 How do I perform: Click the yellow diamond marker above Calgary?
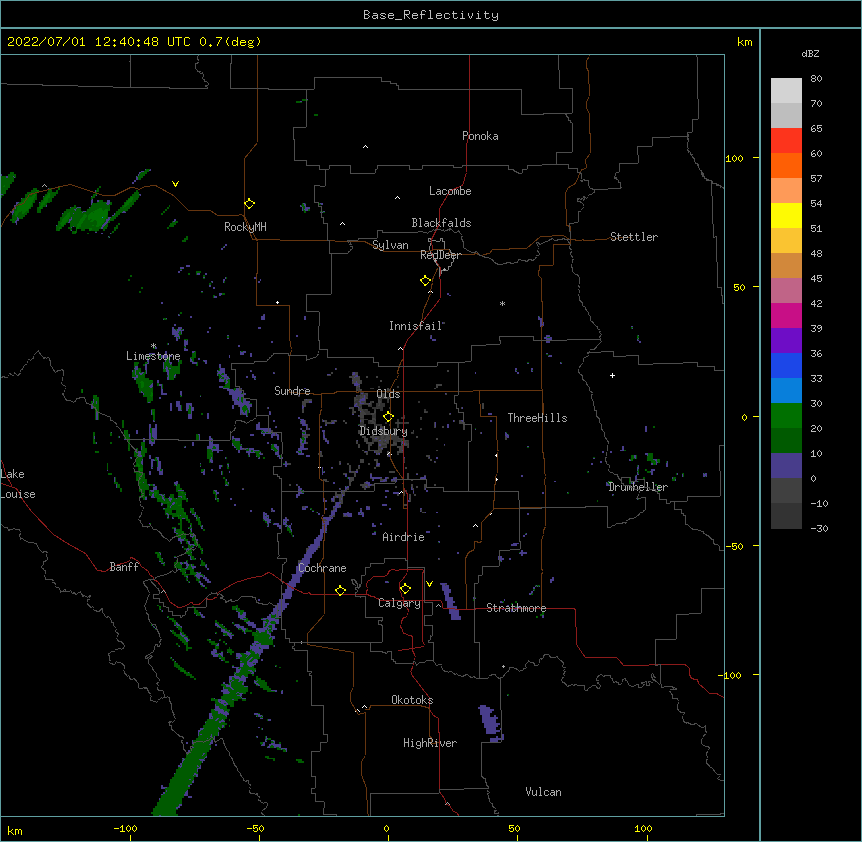point(405,589)
